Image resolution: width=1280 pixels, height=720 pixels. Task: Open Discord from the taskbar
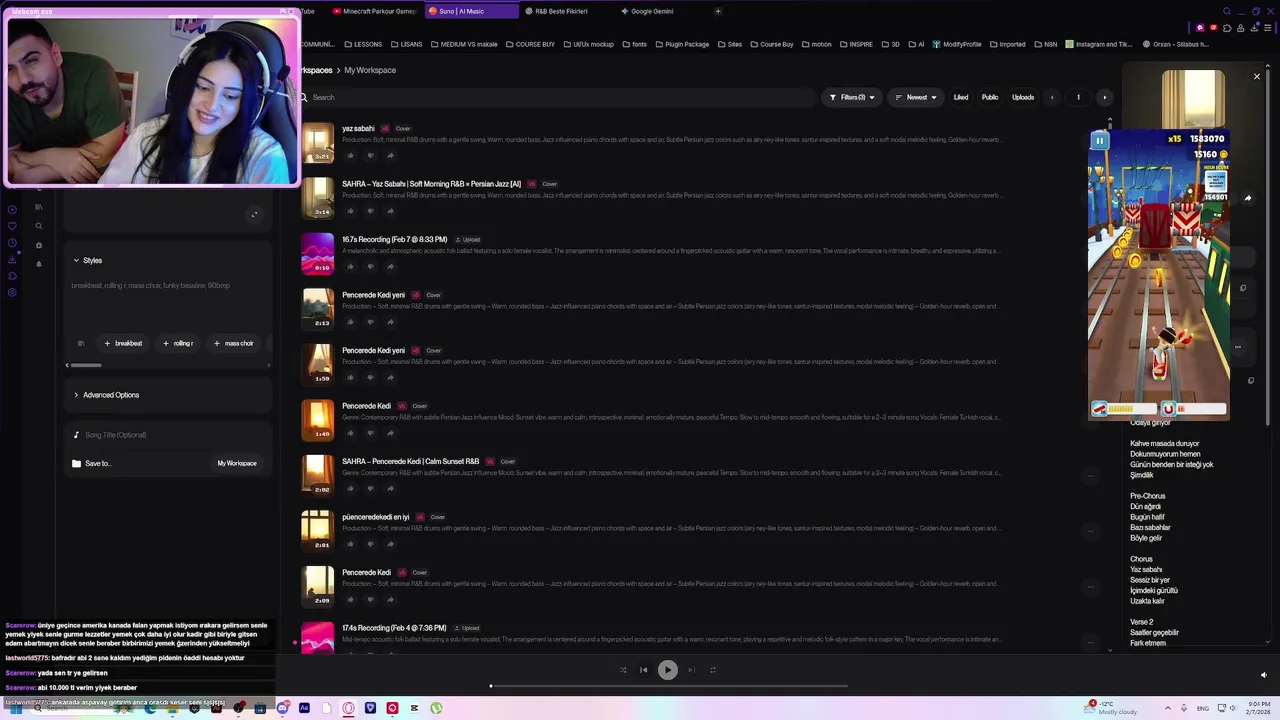(x=283, y=708)
